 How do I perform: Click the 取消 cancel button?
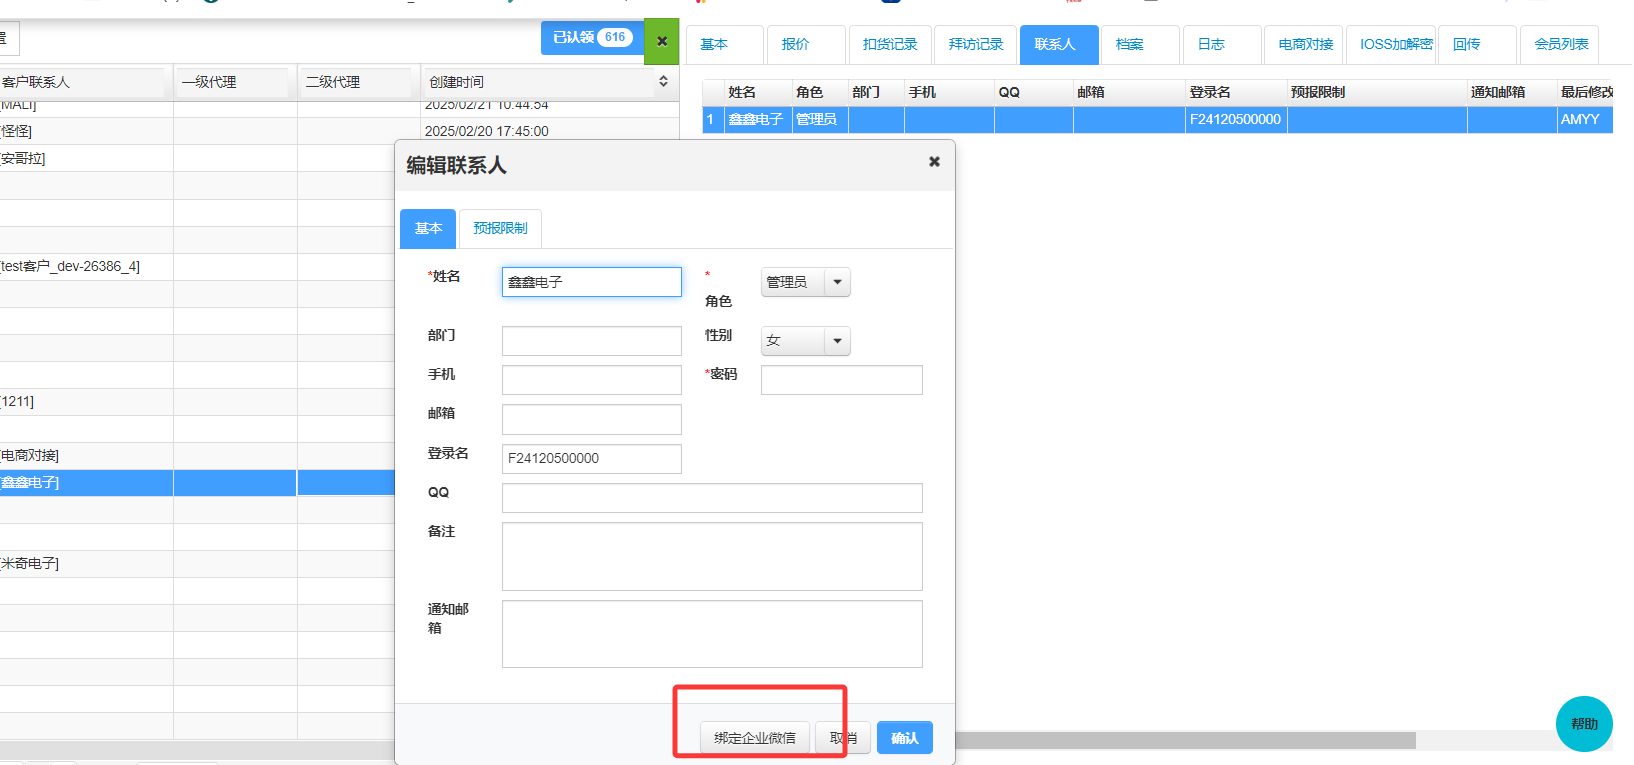[843, 738]
